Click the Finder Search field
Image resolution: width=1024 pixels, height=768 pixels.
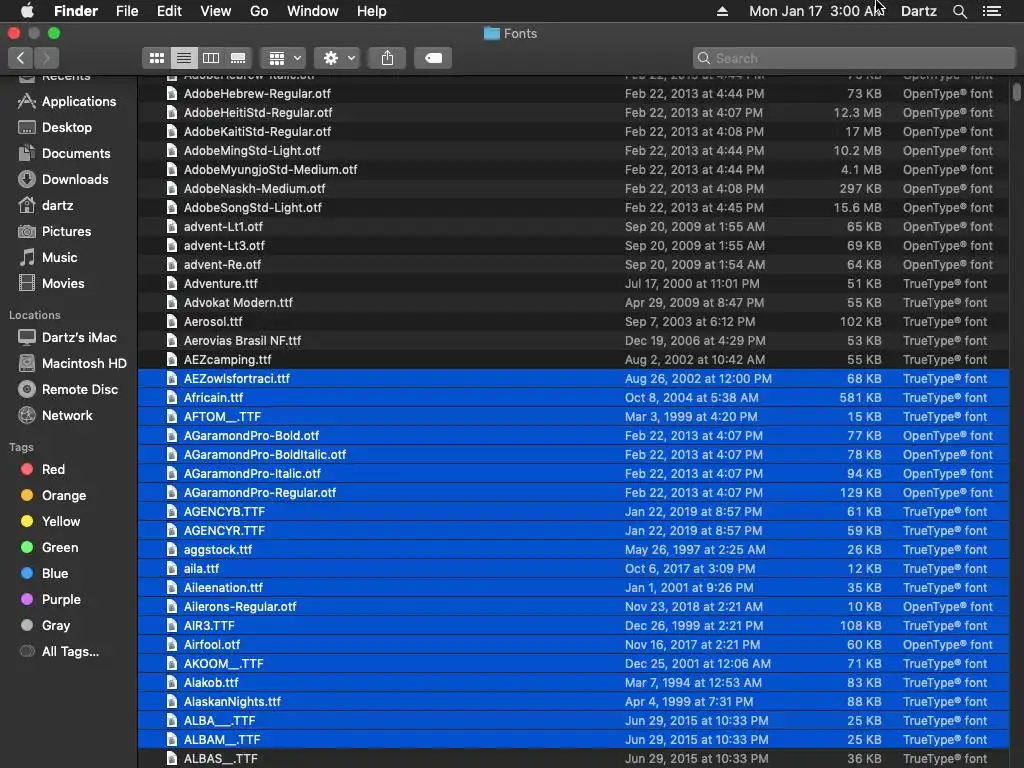point(854,58)
